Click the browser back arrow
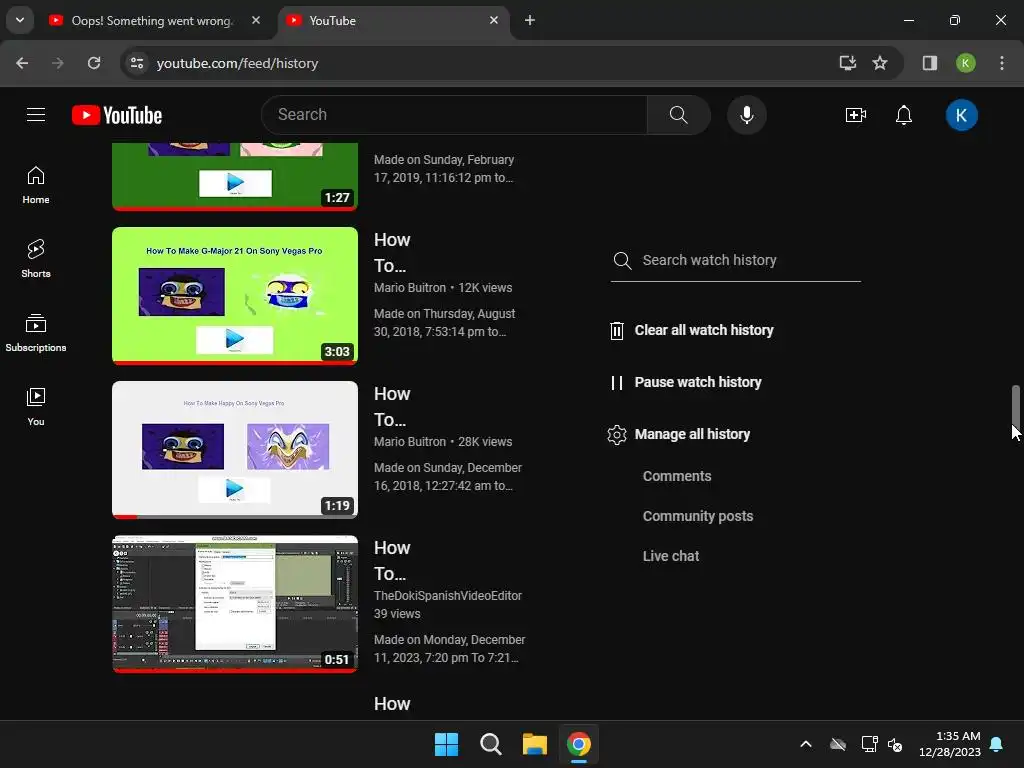 22,63
